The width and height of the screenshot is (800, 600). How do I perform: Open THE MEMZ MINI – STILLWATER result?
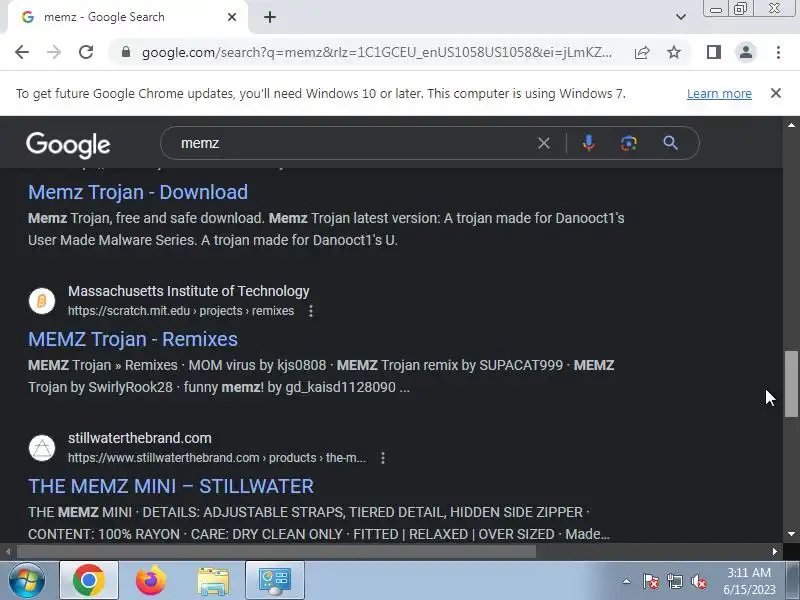(171, 486)
